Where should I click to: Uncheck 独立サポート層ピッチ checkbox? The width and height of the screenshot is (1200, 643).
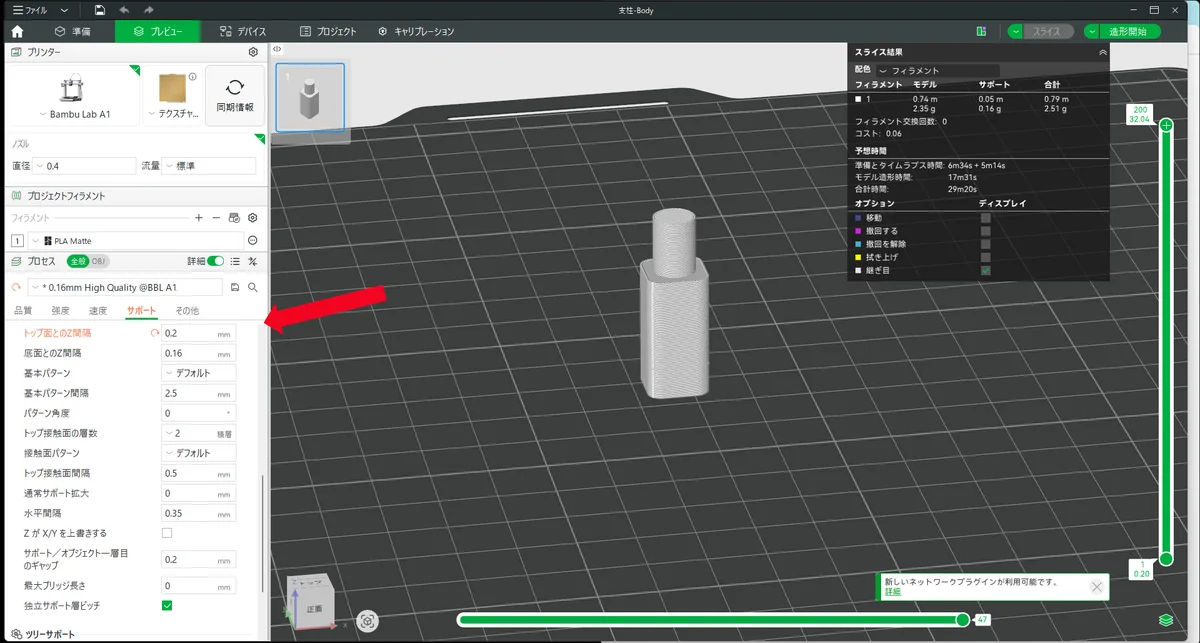click(x=167, y=606)
